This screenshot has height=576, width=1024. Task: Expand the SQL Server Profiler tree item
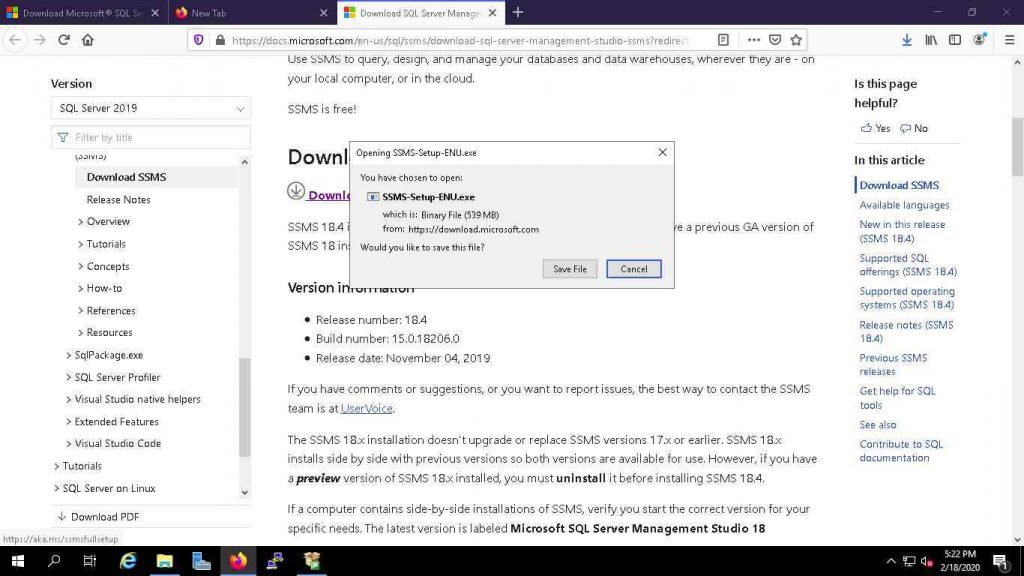[117, 377]
